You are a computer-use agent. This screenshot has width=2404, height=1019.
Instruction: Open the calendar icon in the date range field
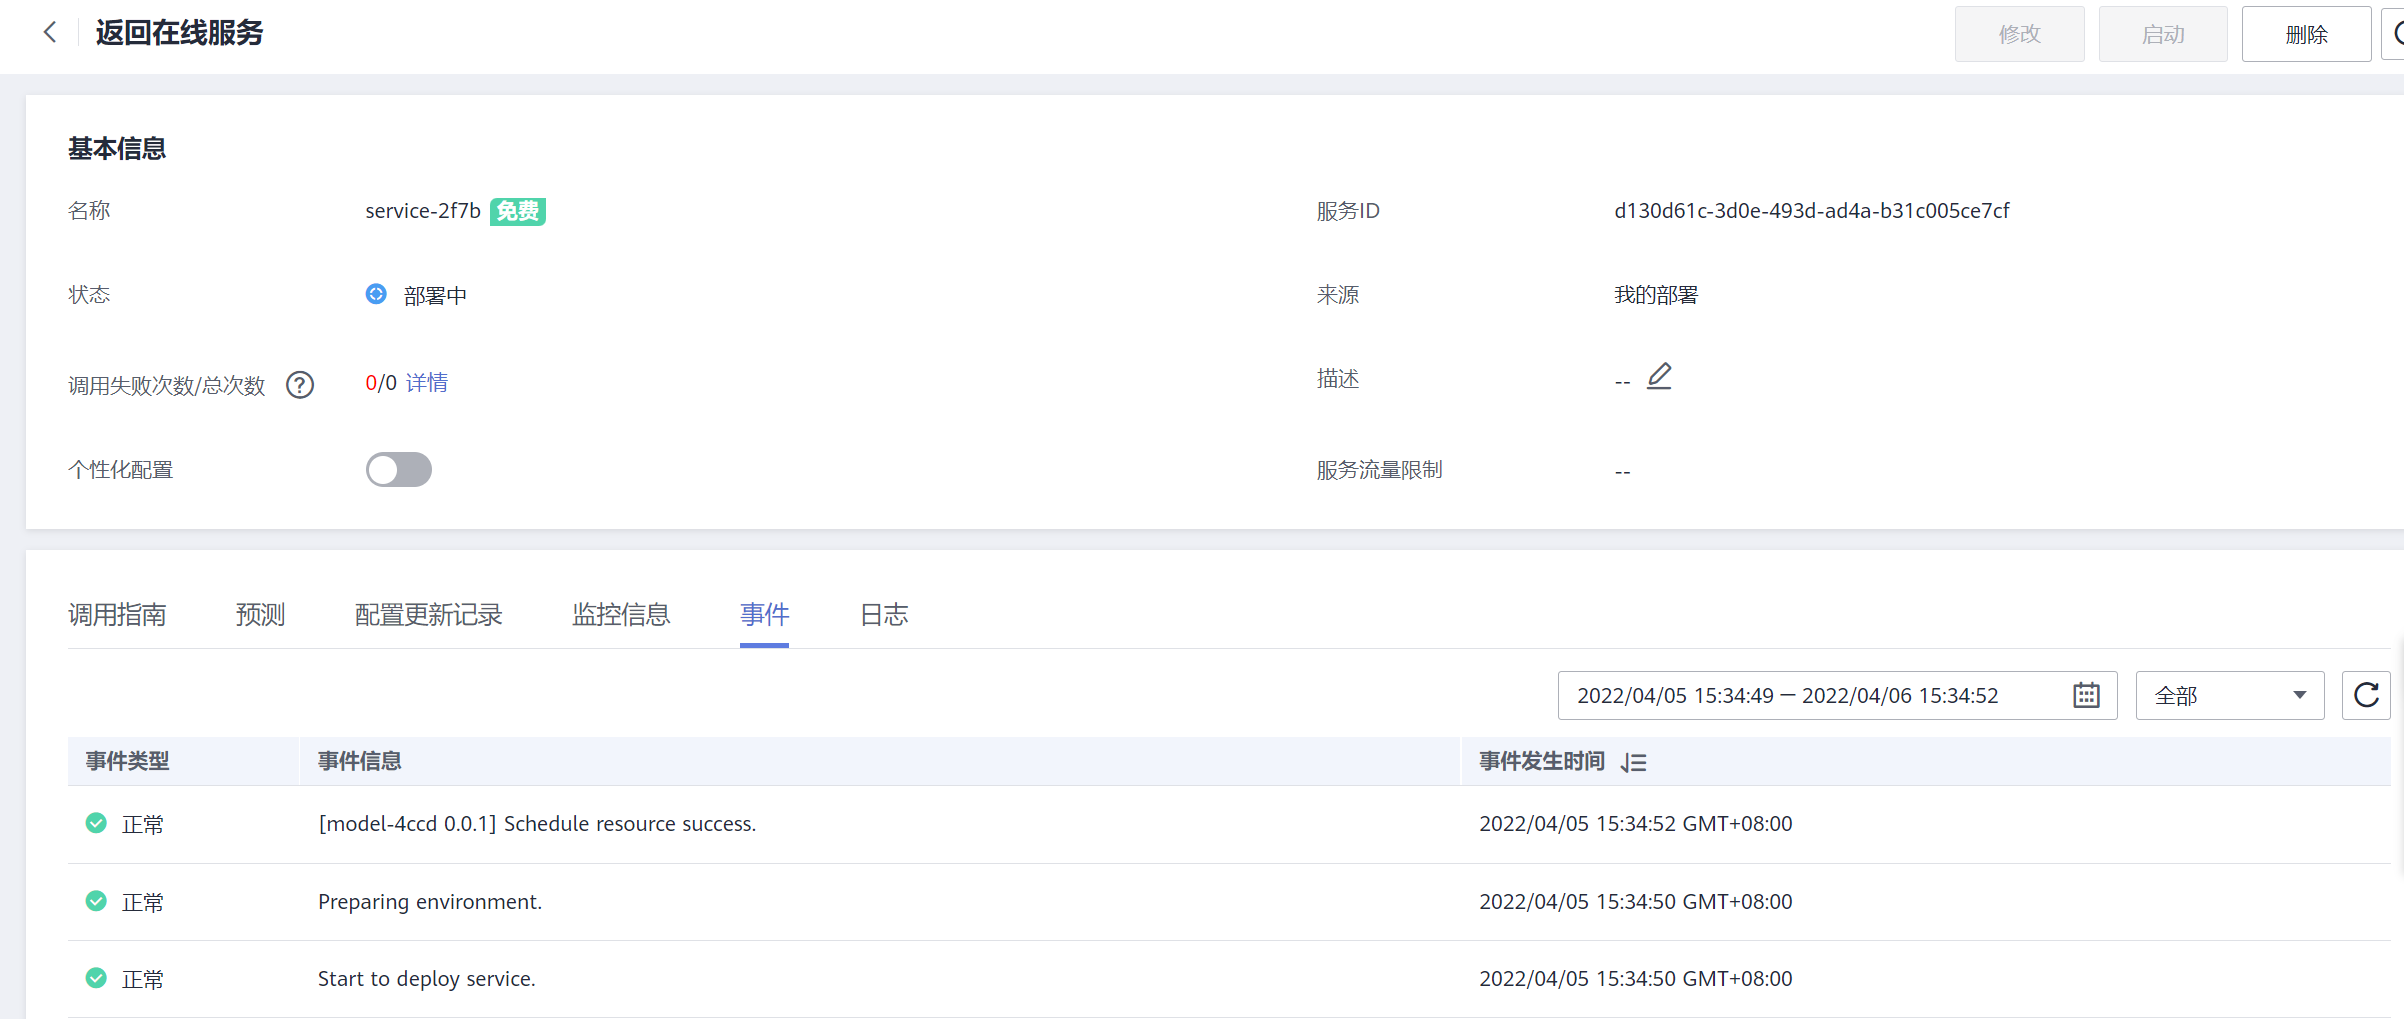(x=2086, y=695)
